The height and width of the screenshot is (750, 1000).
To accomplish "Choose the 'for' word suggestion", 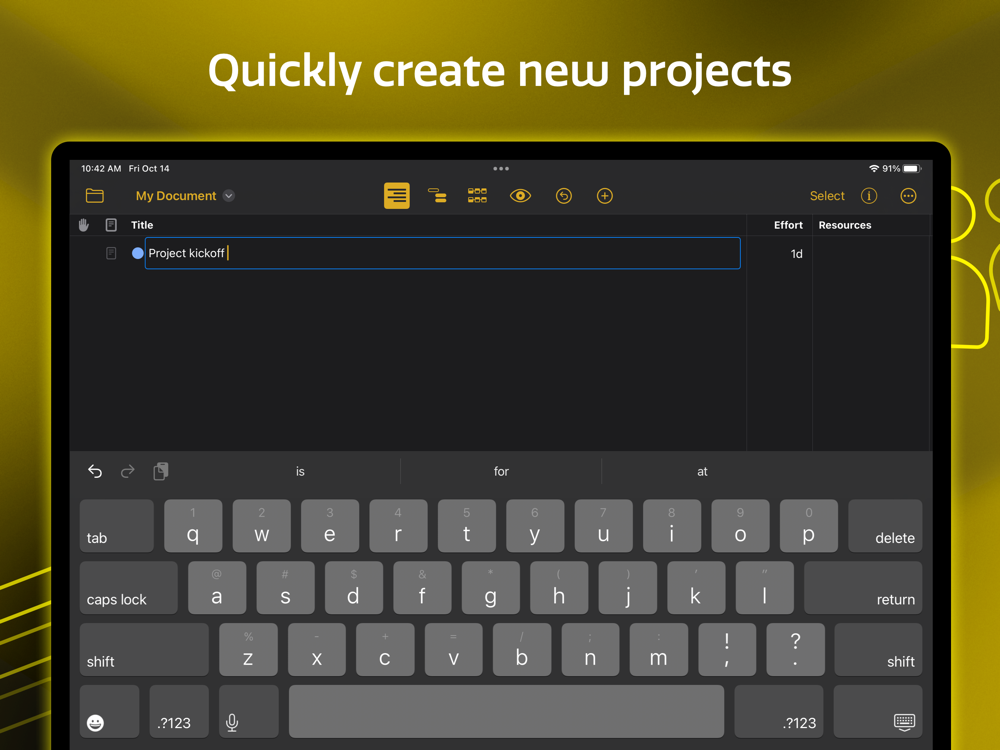I will click(501, 471).
